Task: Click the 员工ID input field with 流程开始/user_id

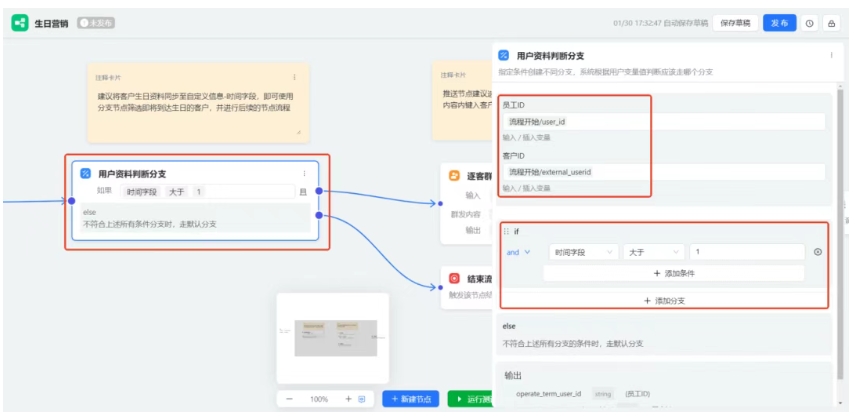Action: (x=664, y=122)
